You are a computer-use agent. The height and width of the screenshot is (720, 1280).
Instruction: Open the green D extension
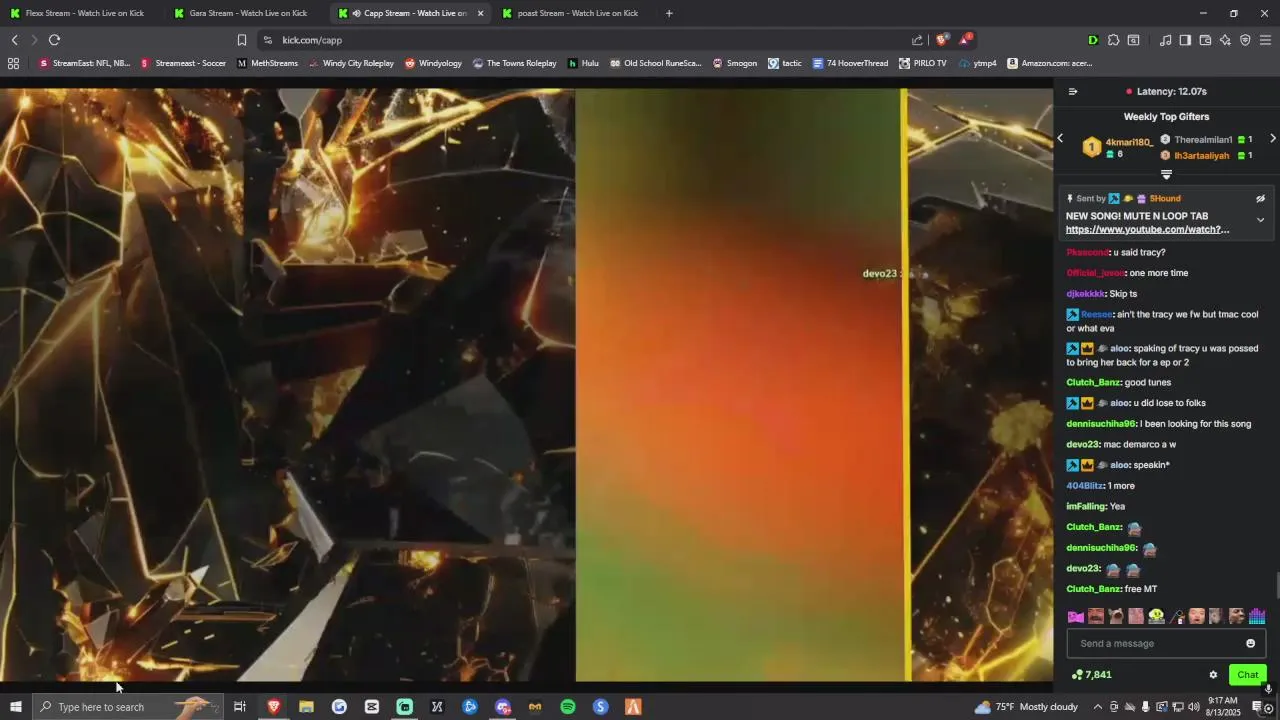[1093, 40]
